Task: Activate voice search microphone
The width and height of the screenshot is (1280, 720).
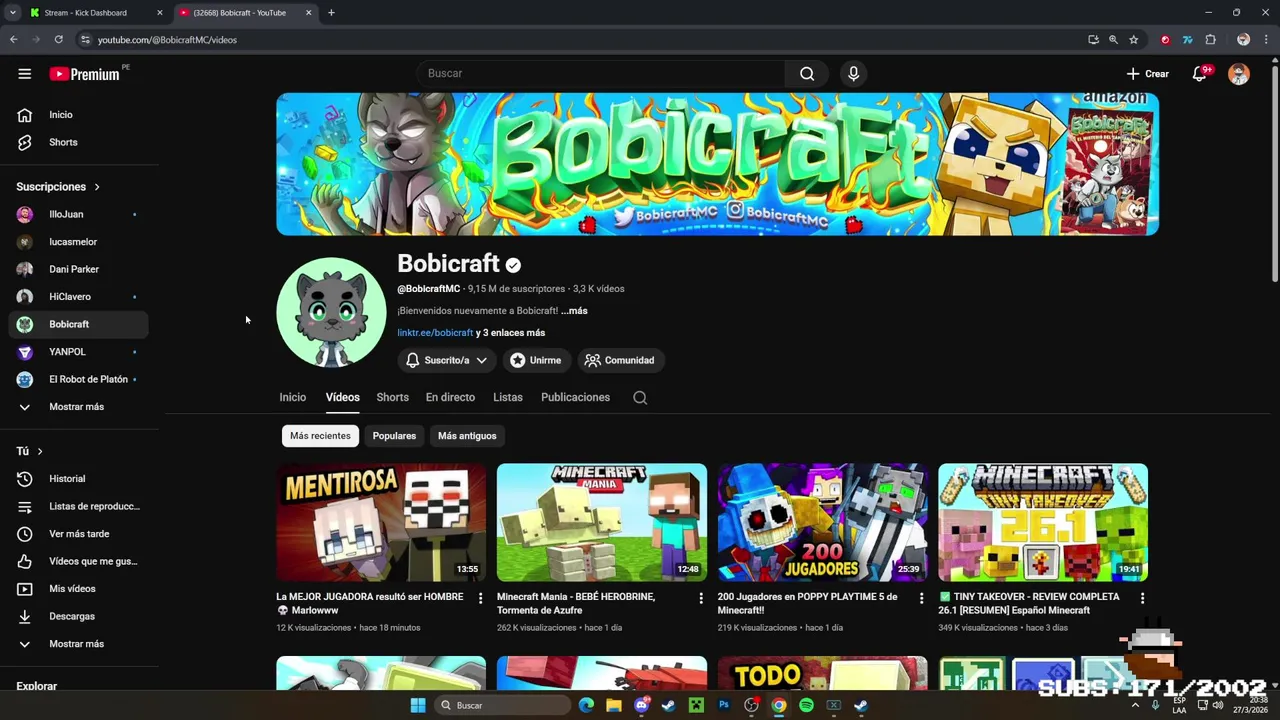Action: (x=853, y=73)
